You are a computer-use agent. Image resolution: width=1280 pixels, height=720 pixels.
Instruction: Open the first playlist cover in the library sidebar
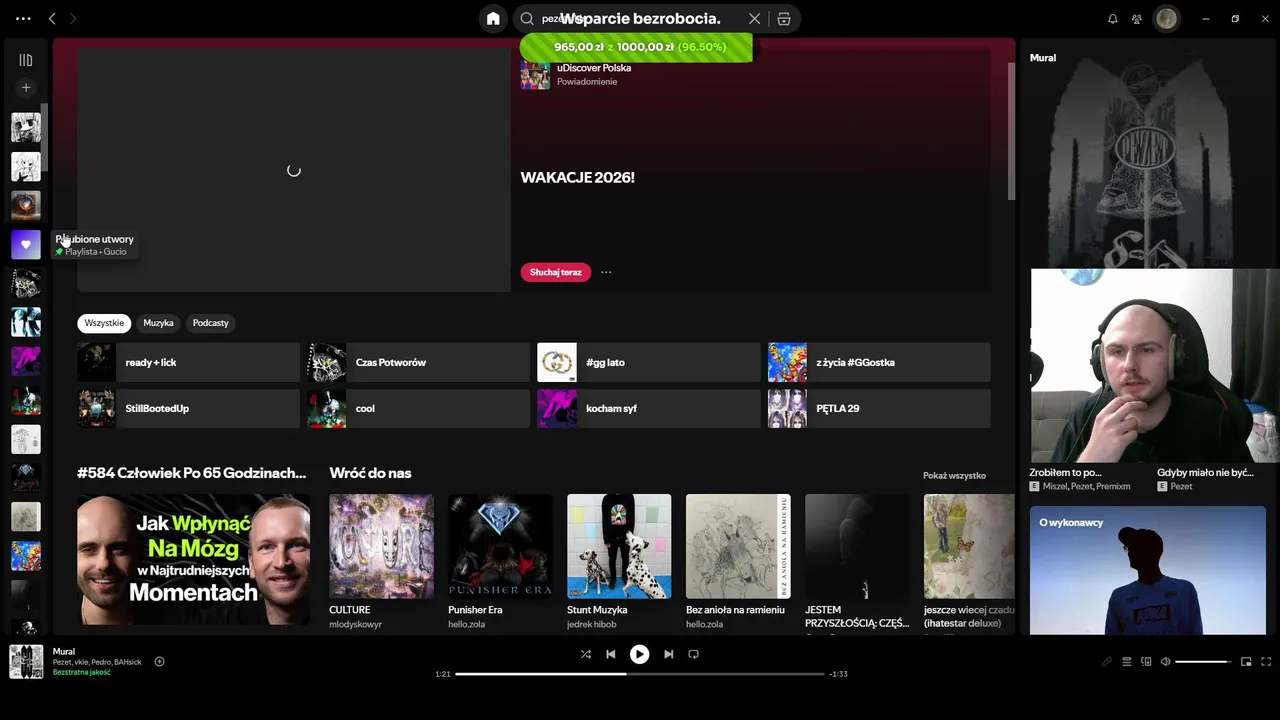26,127
